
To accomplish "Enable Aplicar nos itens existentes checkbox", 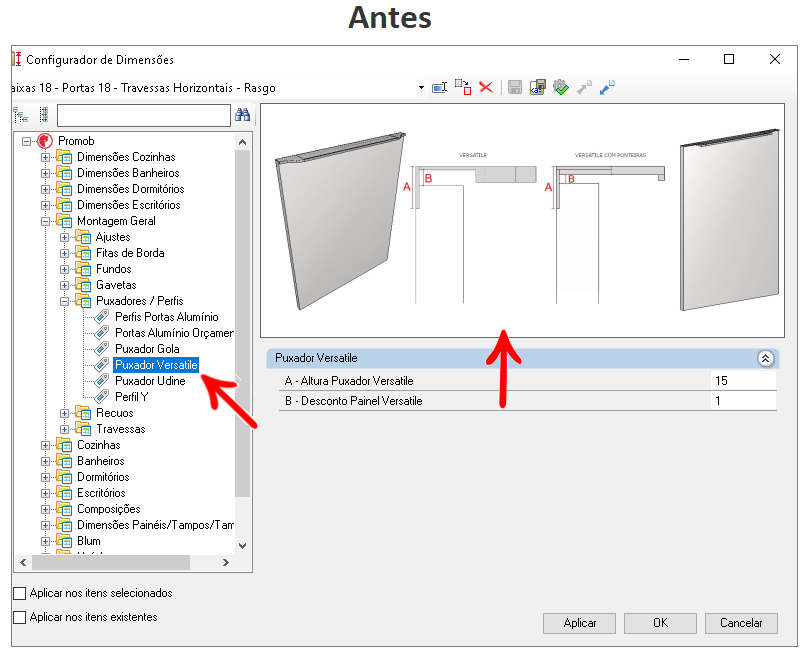I will (19, 617).
